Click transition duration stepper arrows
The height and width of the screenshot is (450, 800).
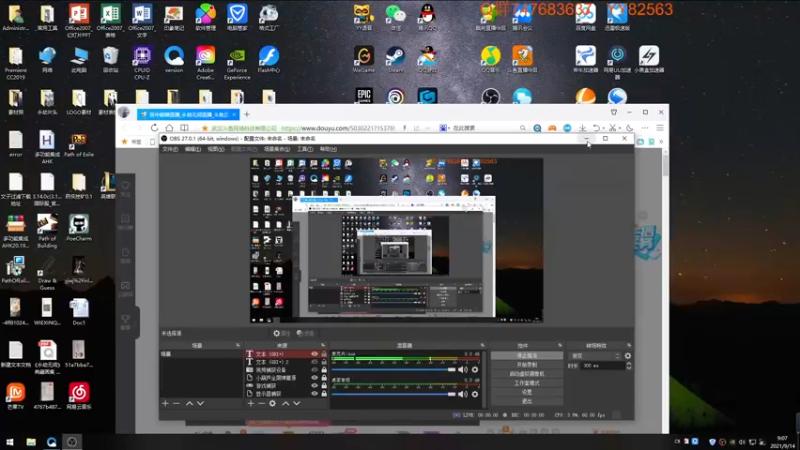tap(629, 366)
